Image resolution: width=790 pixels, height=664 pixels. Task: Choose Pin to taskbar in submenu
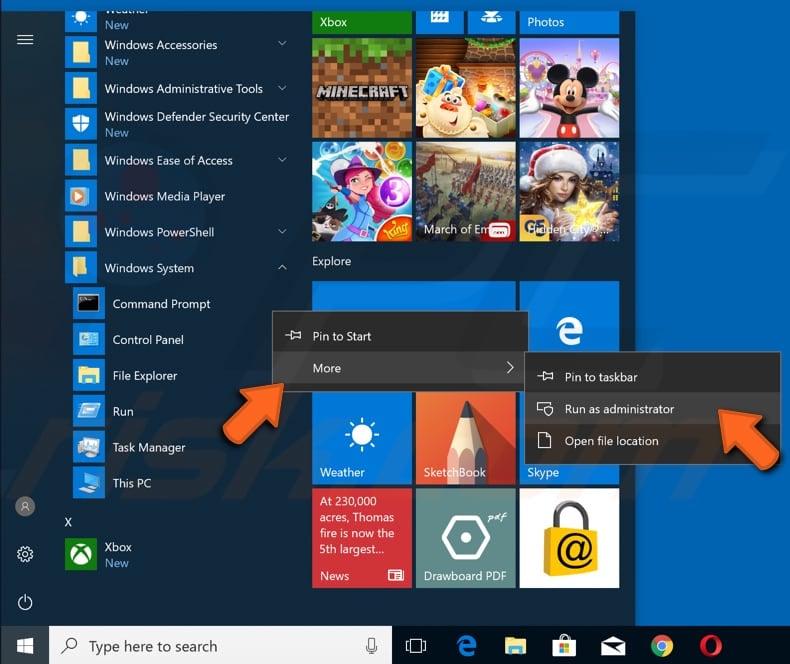[x=652, y=377]
